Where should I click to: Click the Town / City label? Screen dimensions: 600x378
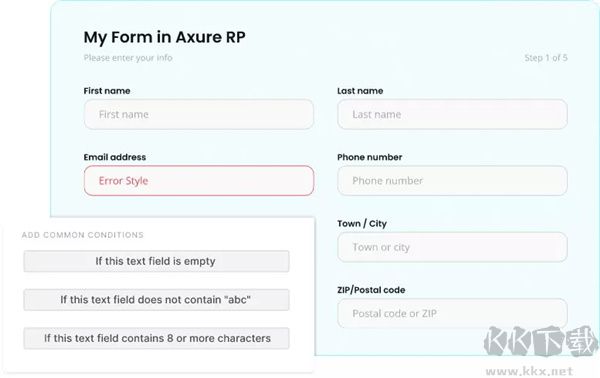click(x=362, y=223)
